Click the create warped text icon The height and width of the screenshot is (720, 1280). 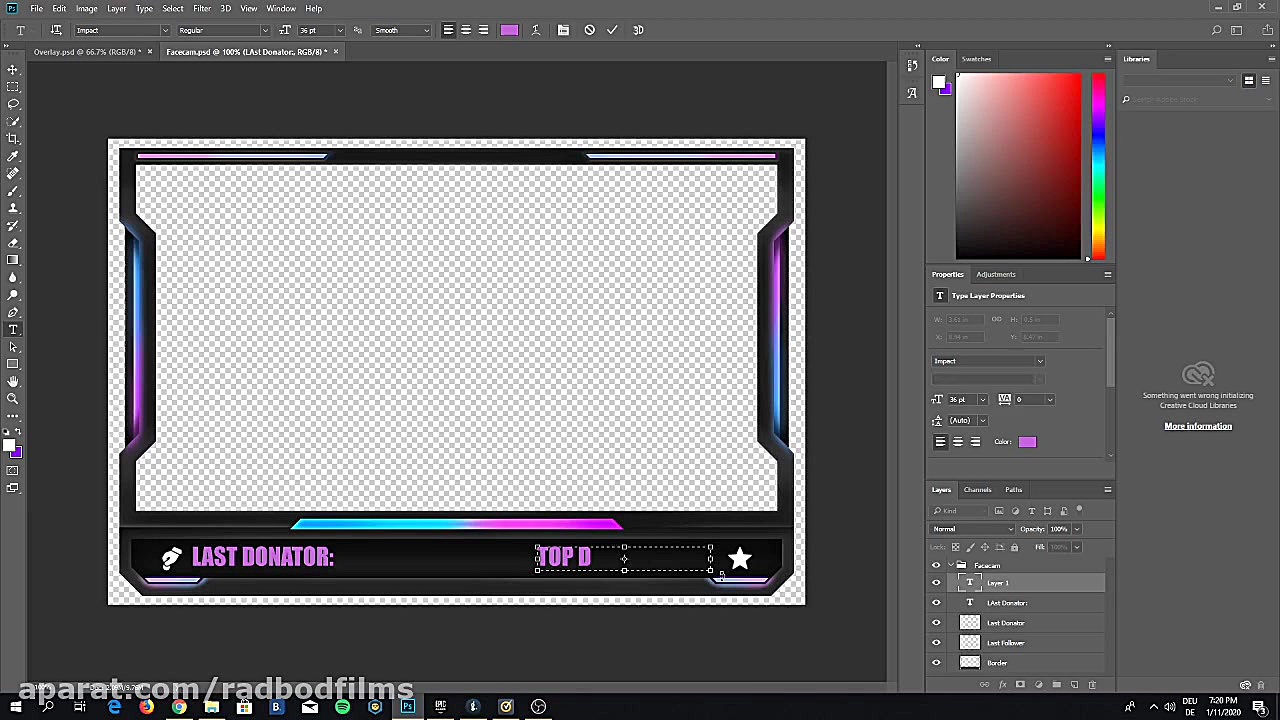pos(536,30)
